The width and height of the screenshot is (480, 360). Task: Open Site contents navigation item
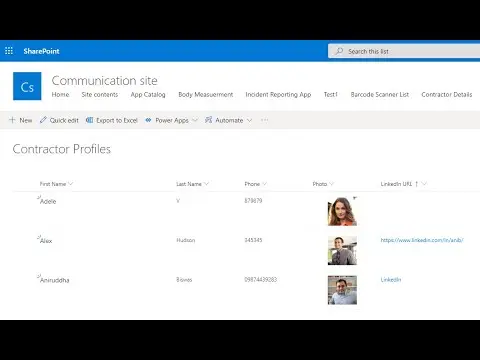tap(100, 94)
